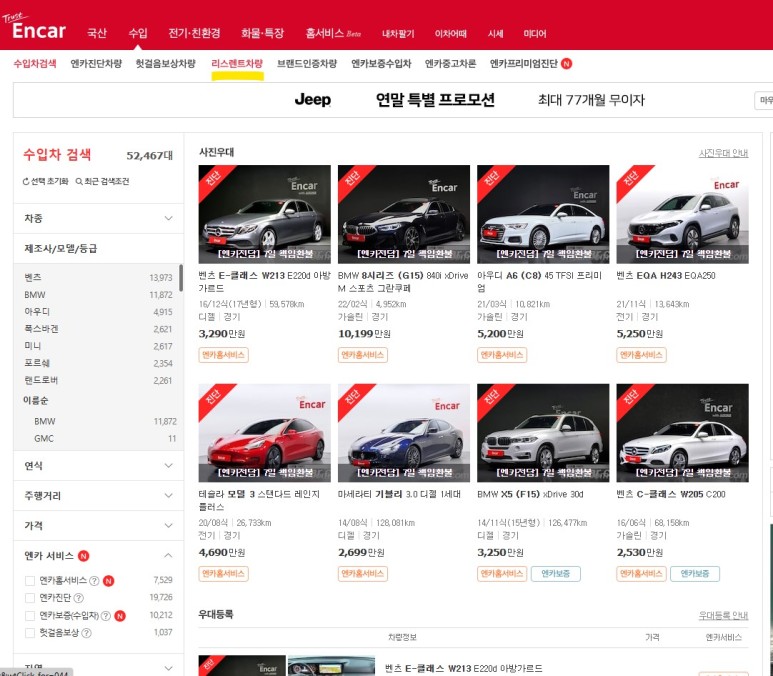Switch to 엔카중고차론 sub-tab

pyautogui.click(x=451, y=64)
